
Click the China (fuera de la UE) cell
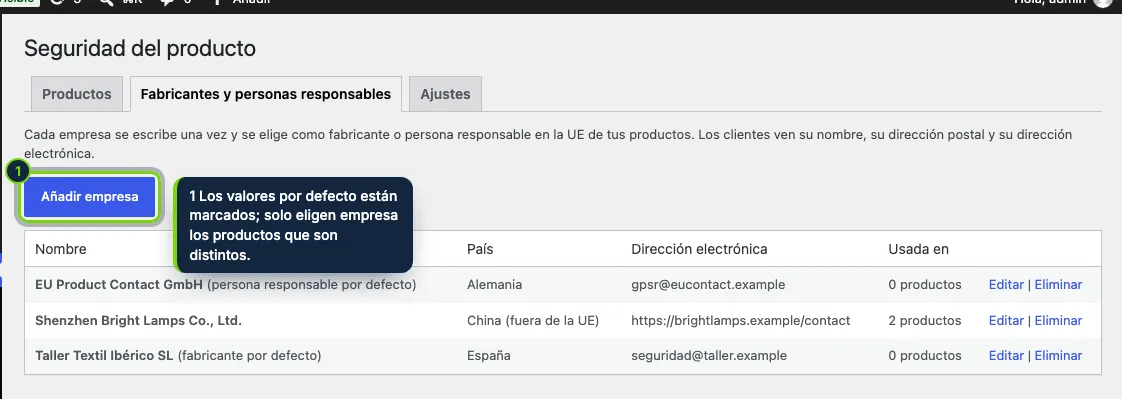coord(533,320)
